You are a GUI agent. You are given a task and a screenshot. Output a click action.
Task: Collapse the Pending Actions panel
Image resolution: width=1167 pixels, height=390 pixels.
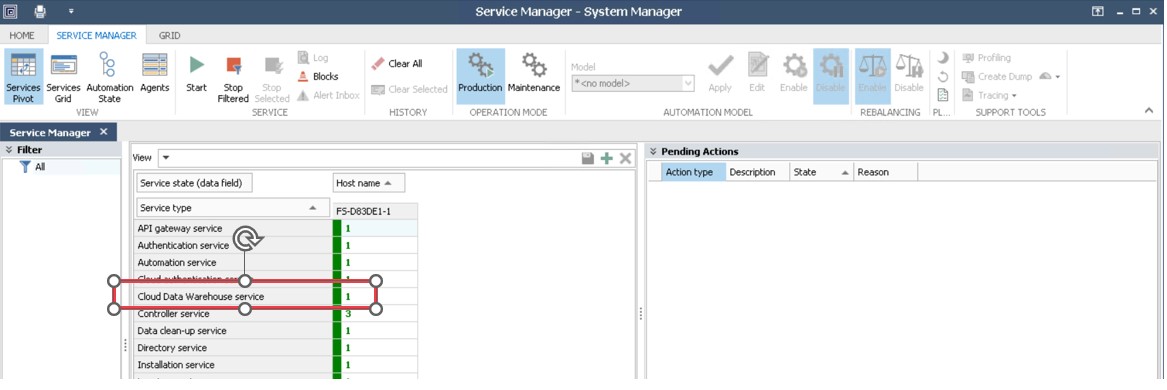[653, 151]
